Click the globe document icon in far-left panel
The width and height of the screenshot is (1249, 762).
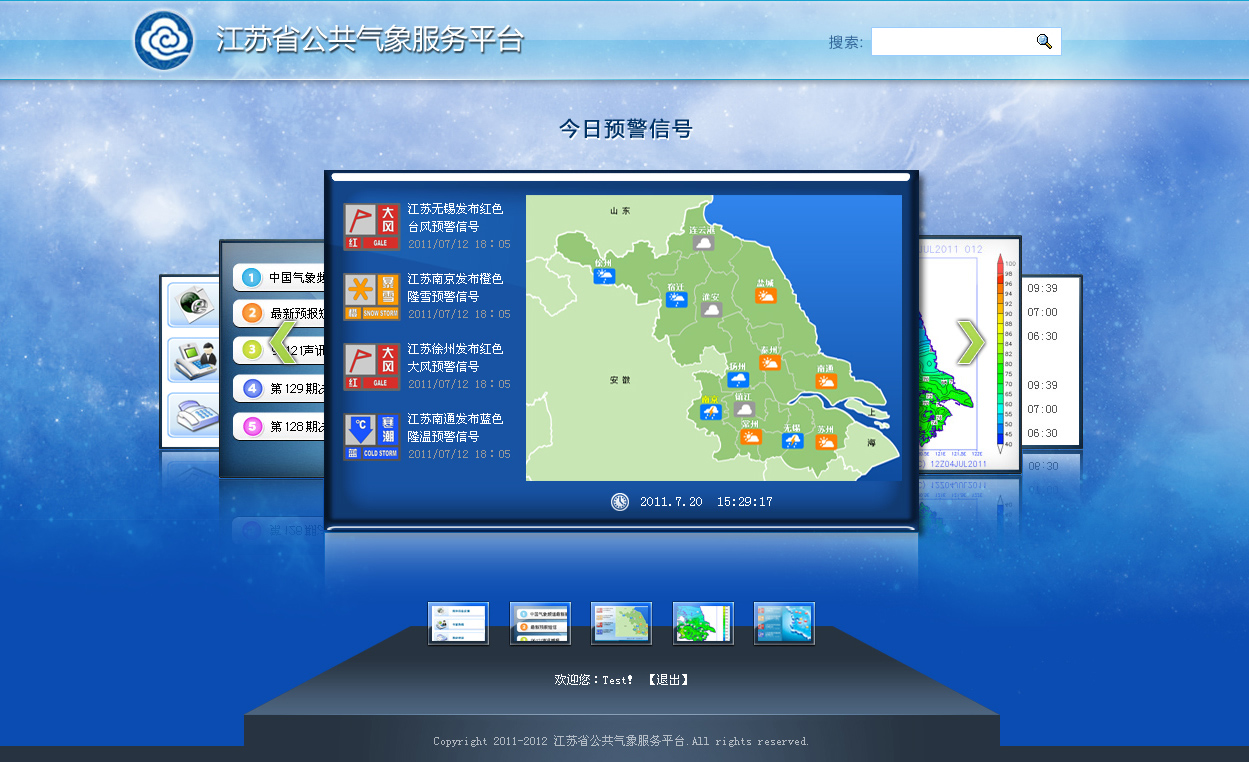tap(193, 305)
